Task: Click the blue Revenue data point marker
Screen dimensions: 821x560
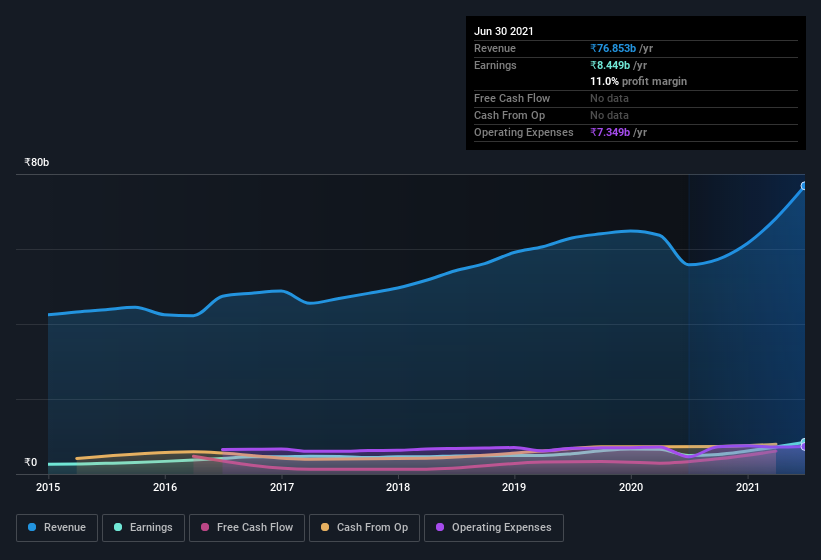Action: tap(804, 186)
